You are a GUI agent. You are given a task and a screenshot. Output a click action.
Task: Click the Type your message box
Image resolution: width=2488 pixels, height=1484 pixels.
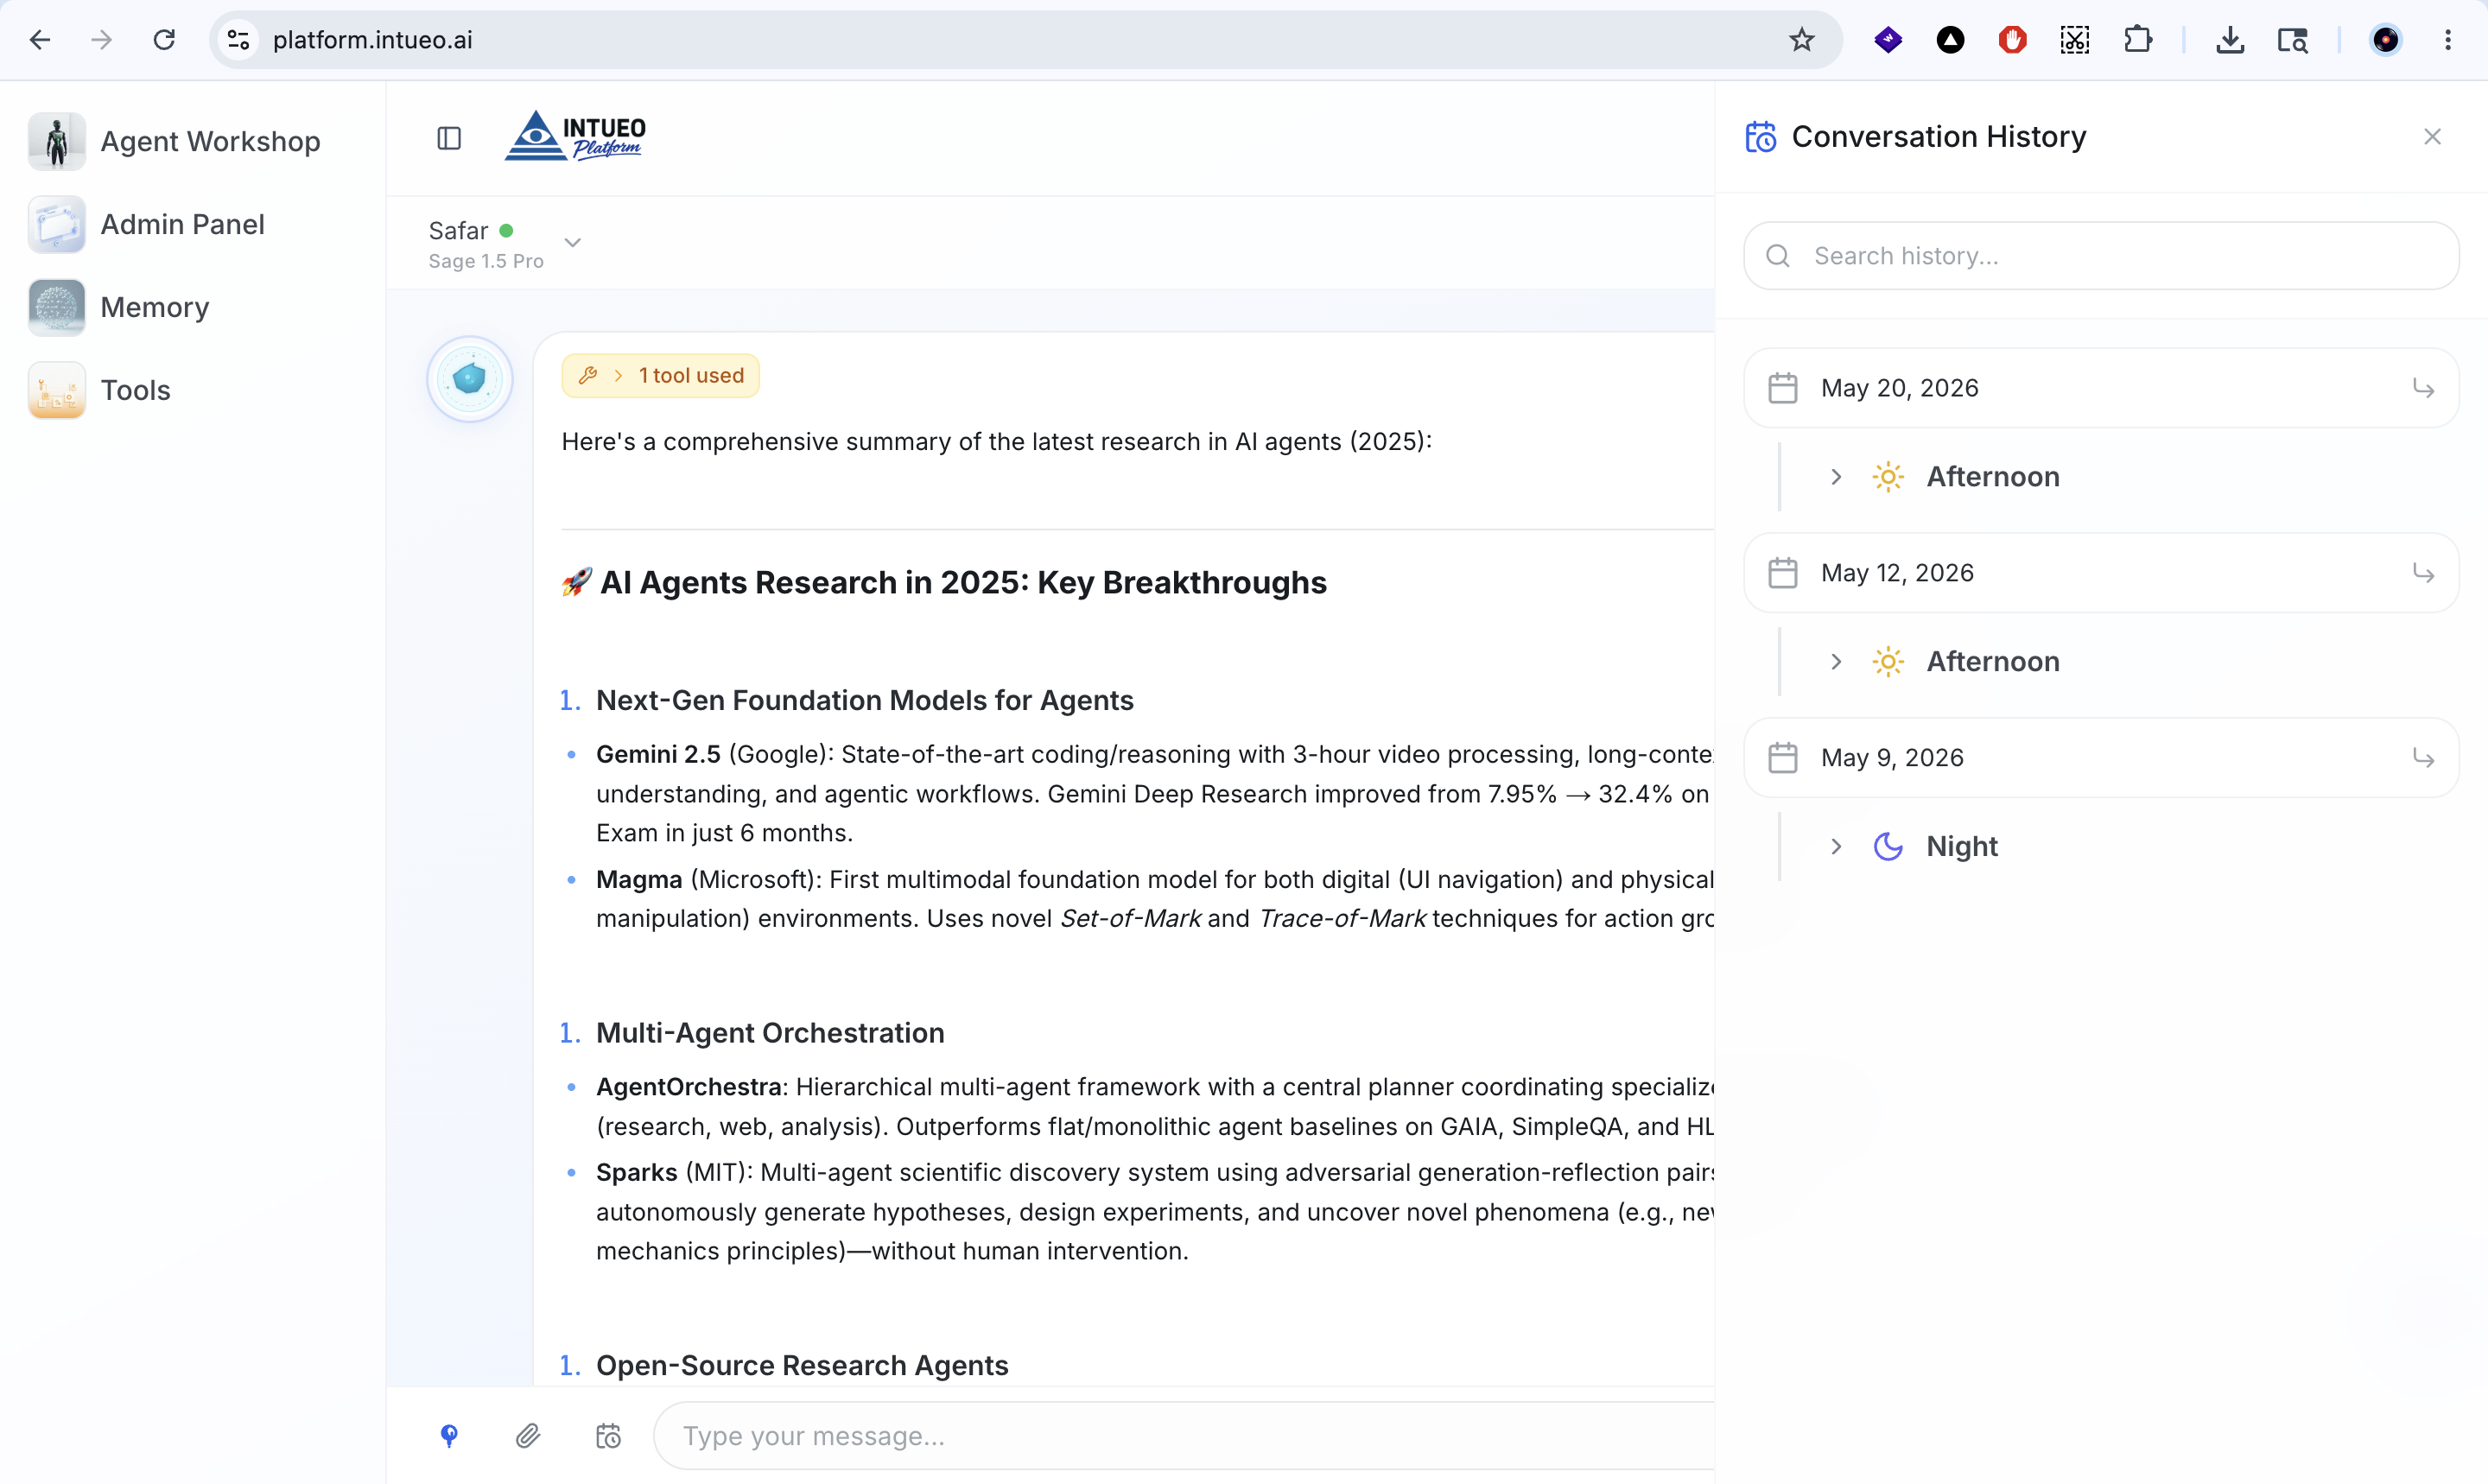1185,1436
